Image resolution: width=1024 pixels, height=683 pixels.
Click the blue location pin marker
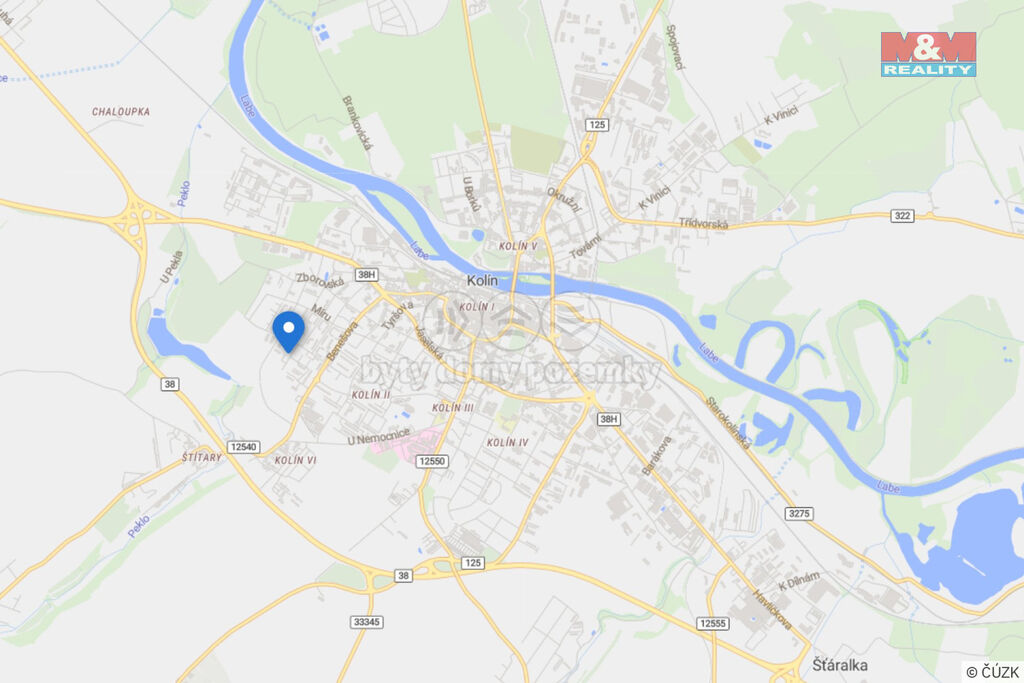point(289,331)
